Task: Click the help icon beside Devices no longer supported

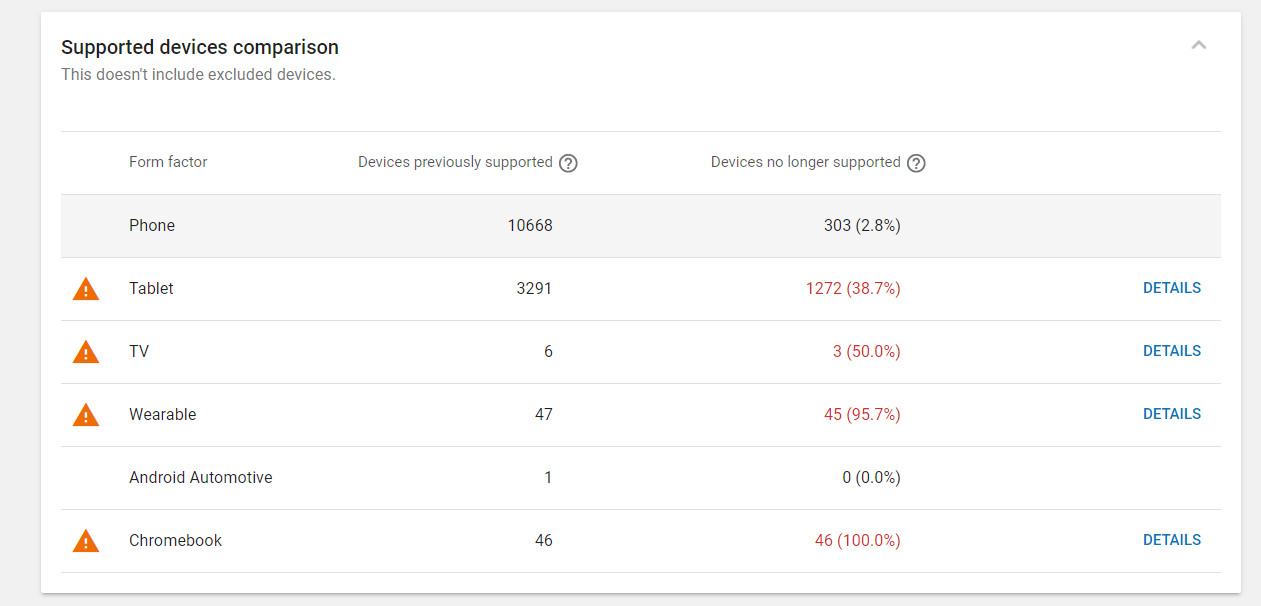Action: (916, 163)
